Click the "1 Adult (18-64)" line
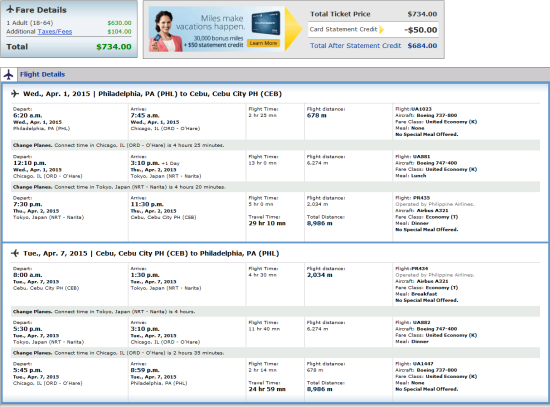 click(x=30, y=23)
